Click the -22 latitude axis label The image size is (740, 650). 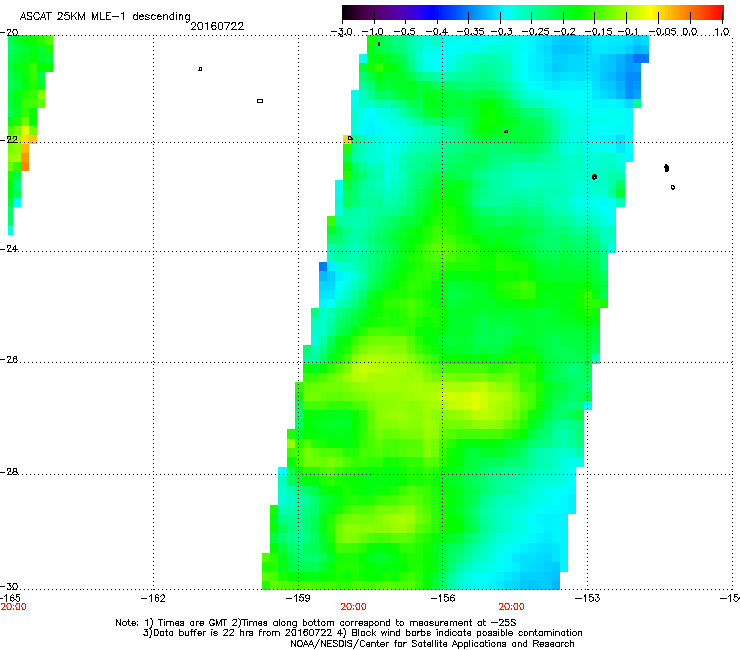click(x=9, y=139)
